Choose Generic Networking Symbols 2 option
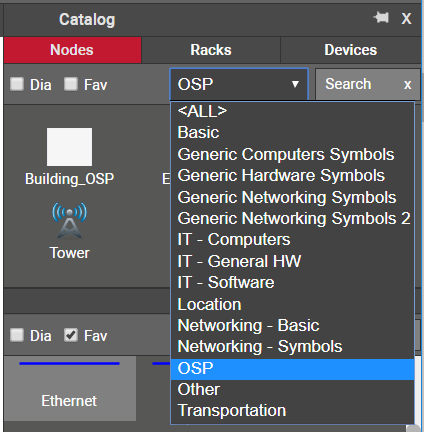The height and width of the screenshot is (432, 424). (x=292, y=219)
